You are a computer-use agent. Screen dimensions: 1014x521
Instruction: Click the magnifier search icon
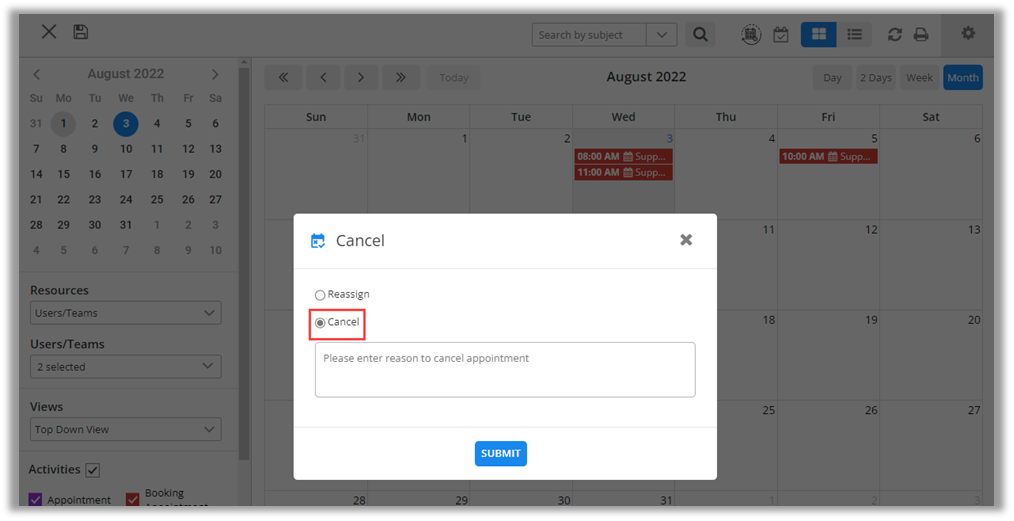pos(700,35)
